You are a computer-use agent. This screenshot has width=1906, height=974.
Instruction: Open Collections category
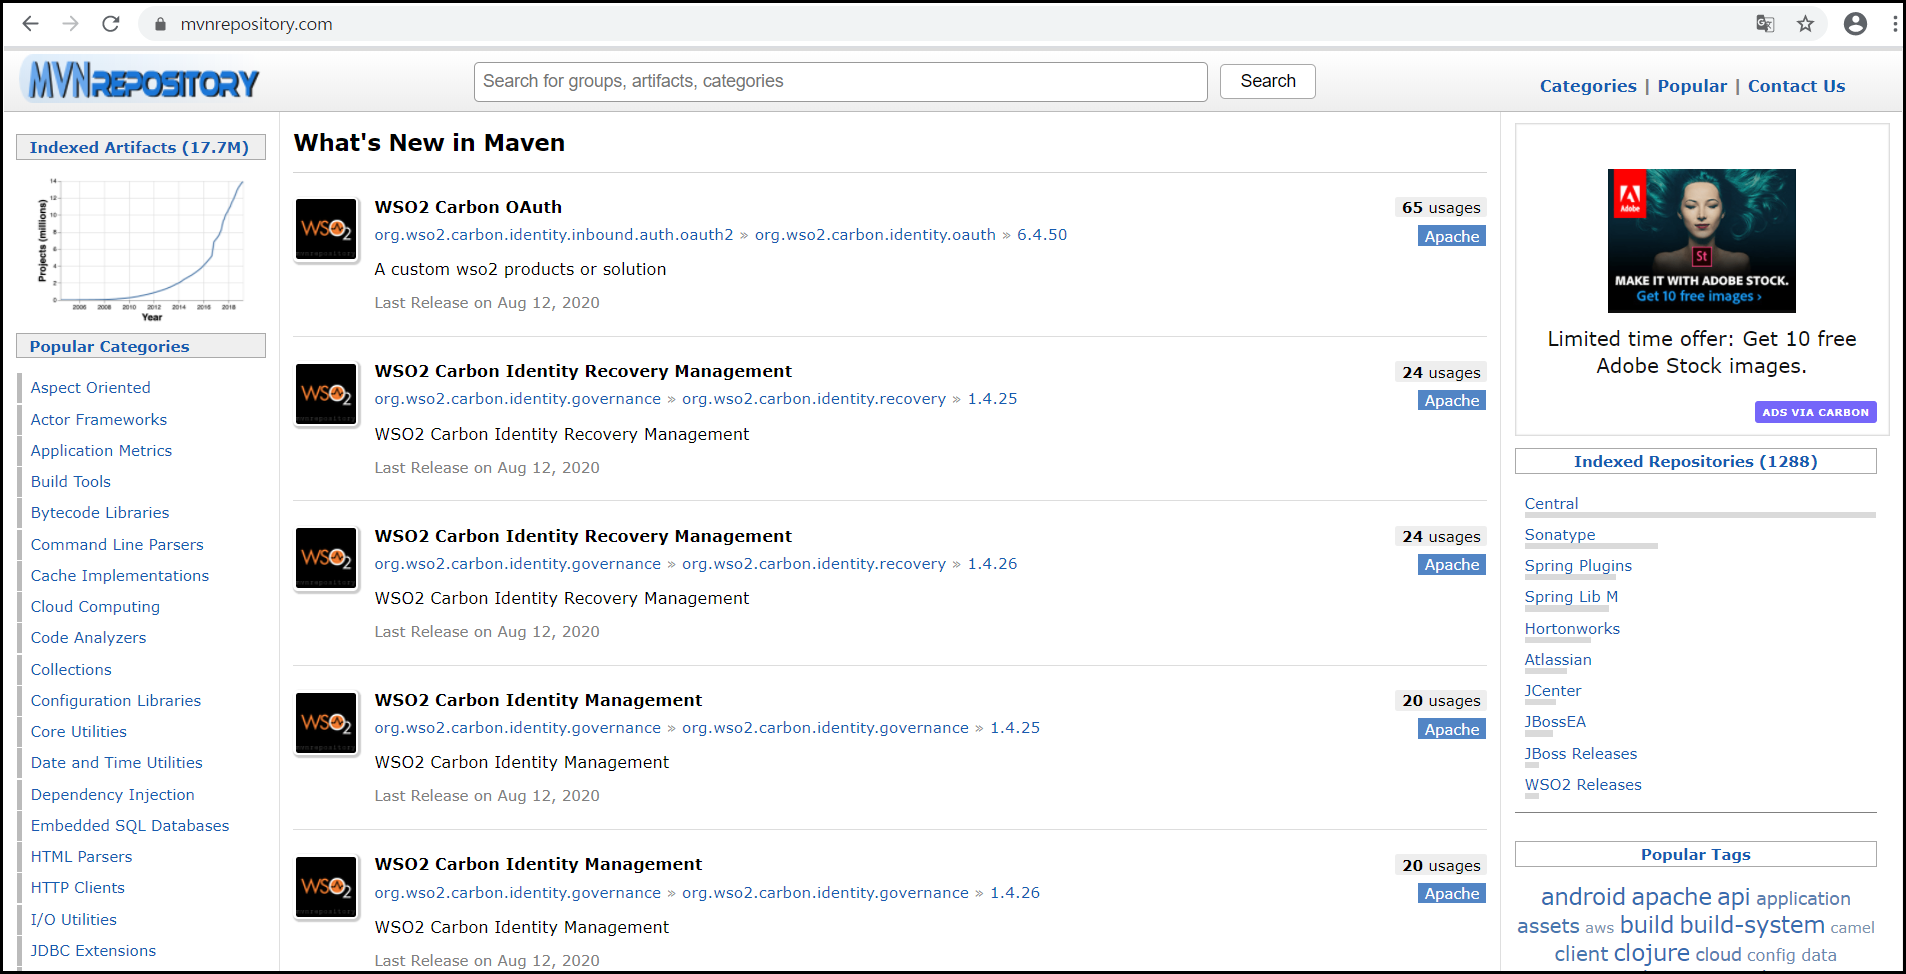pos(71,670)
